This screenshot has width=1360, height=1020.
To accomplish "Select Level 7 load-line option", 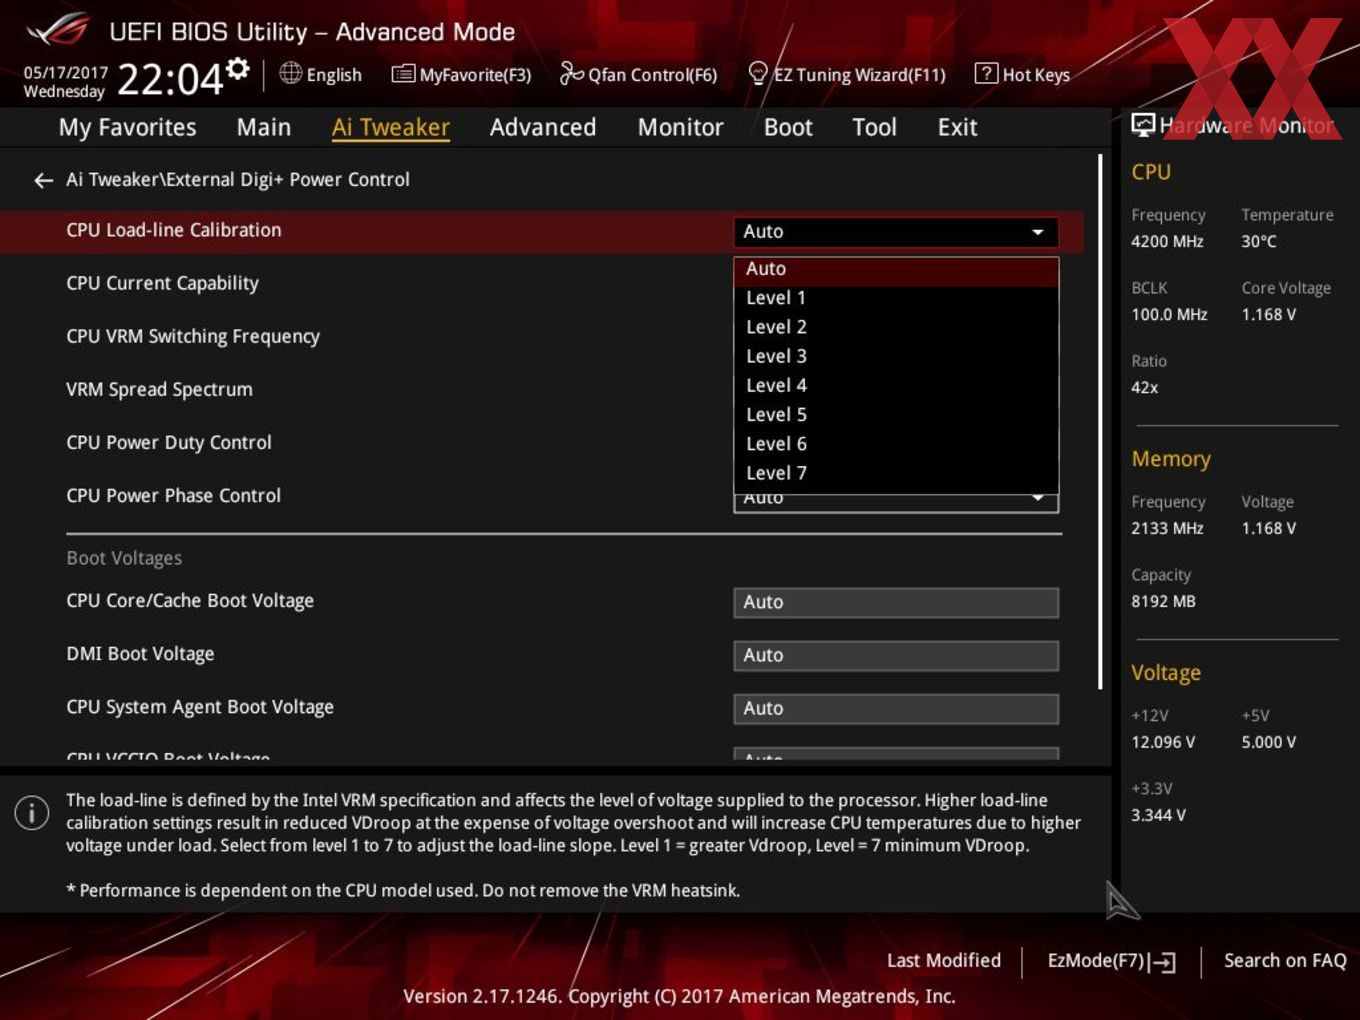I will (x=896, y=473).
